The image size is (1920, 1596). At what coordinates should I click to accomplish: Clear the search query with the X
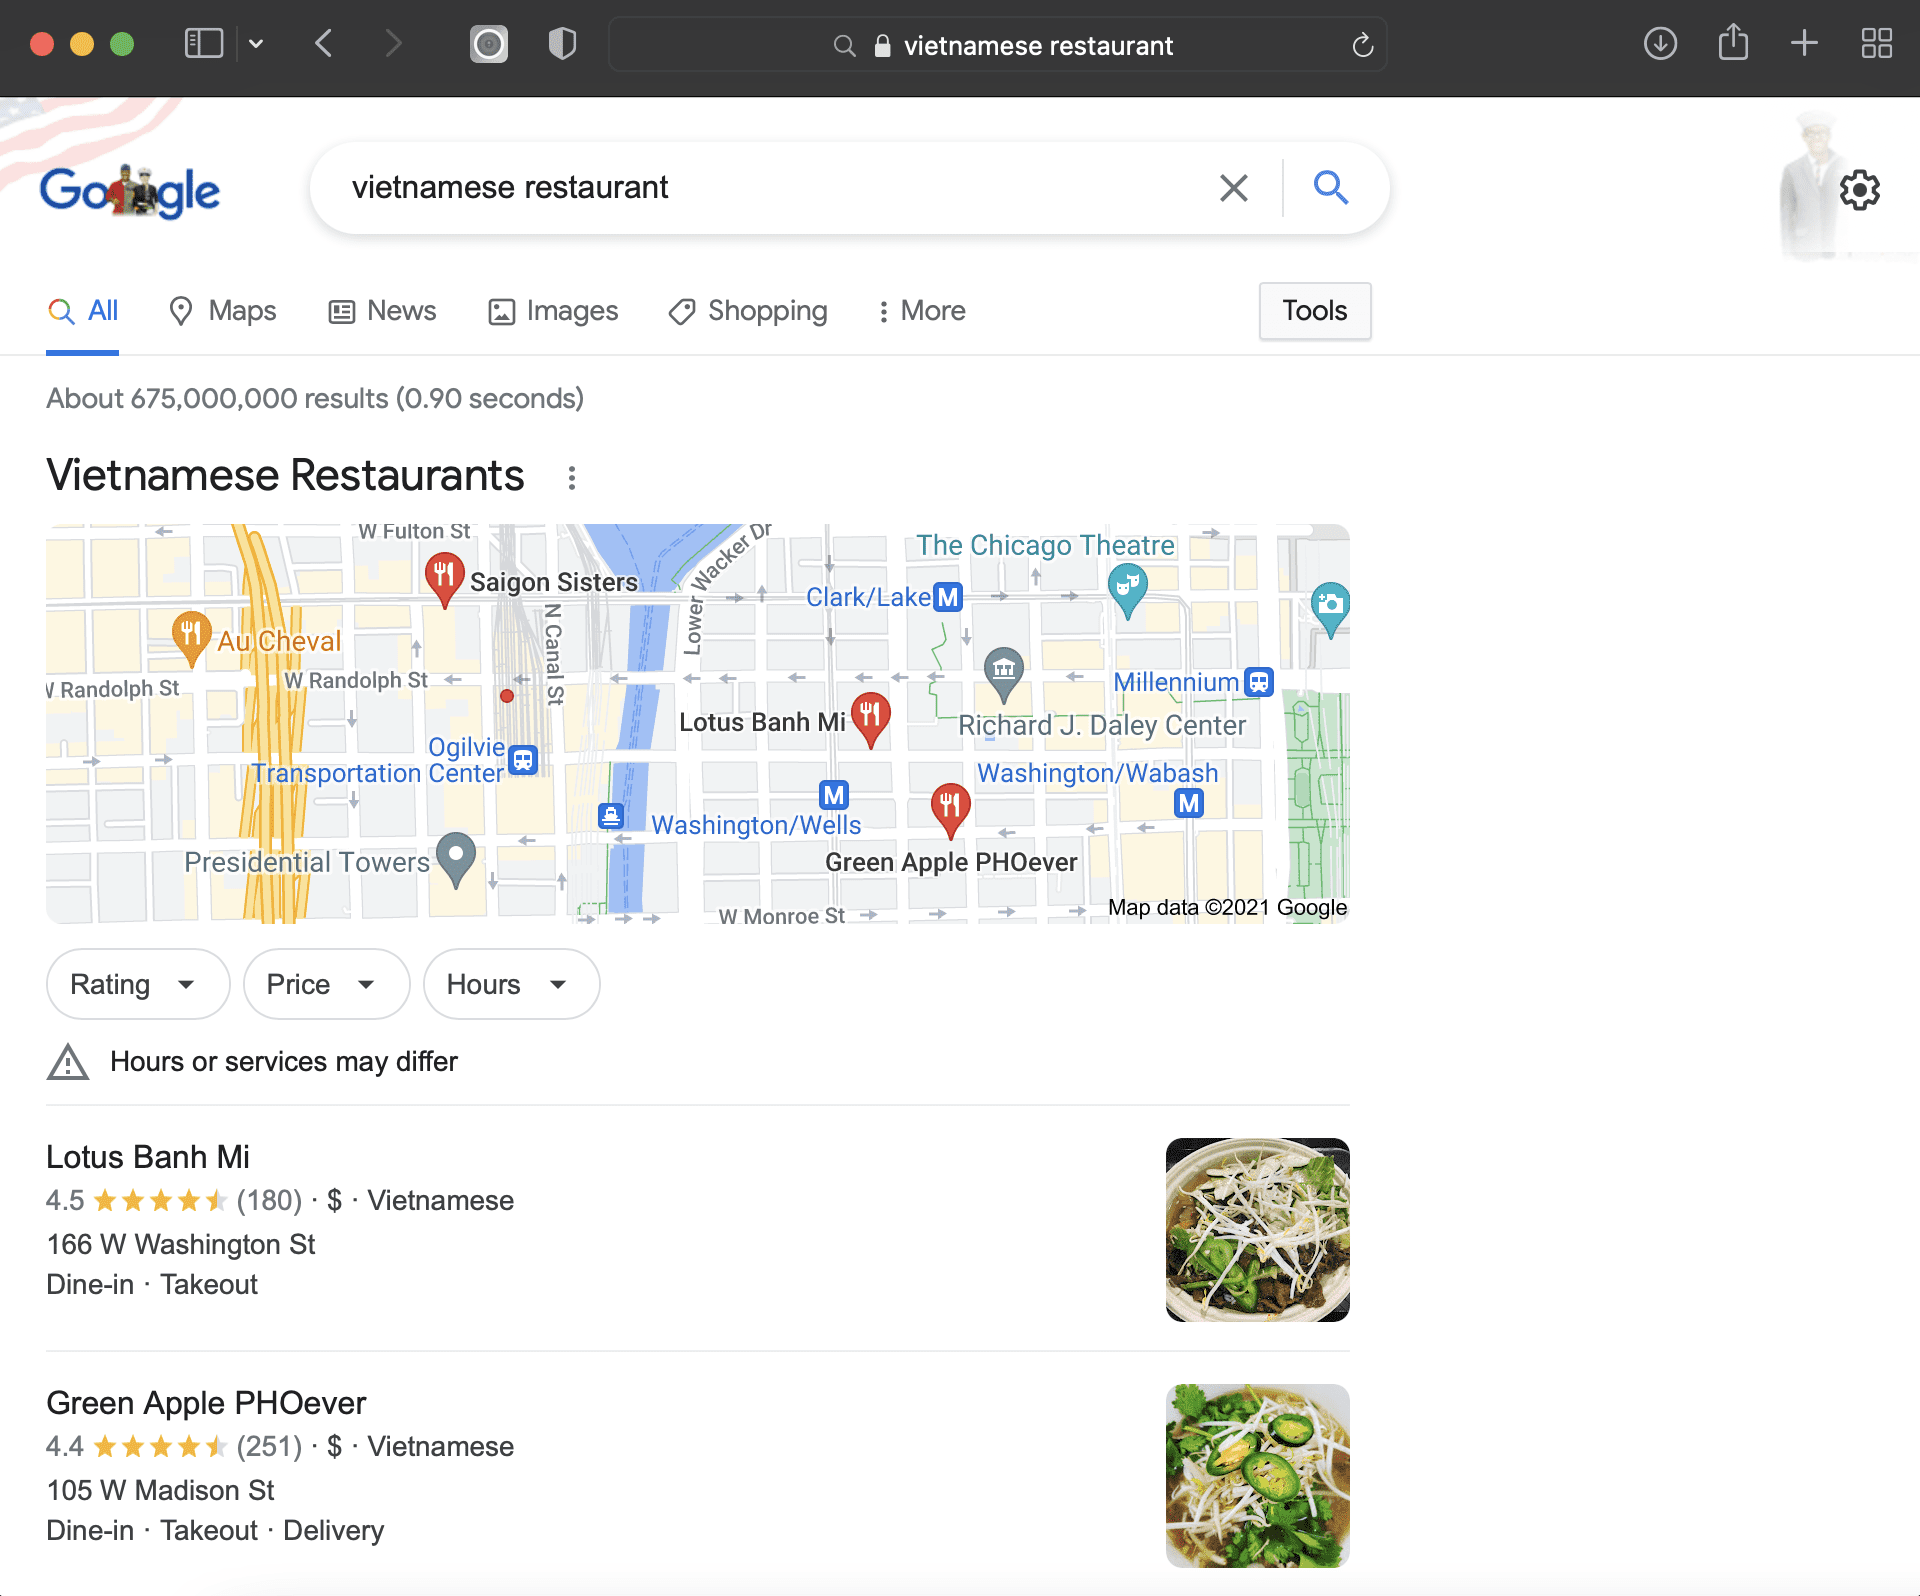[x=1233, y=187]
